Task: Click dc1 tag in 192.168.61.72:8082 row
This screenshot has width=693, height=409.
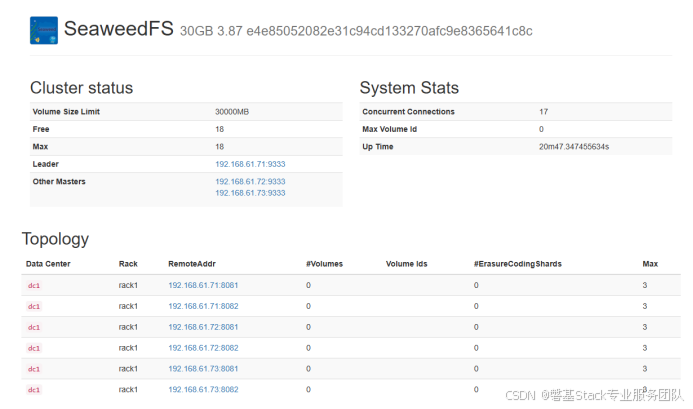Action: pyautogui.click(x=34, y=348)
